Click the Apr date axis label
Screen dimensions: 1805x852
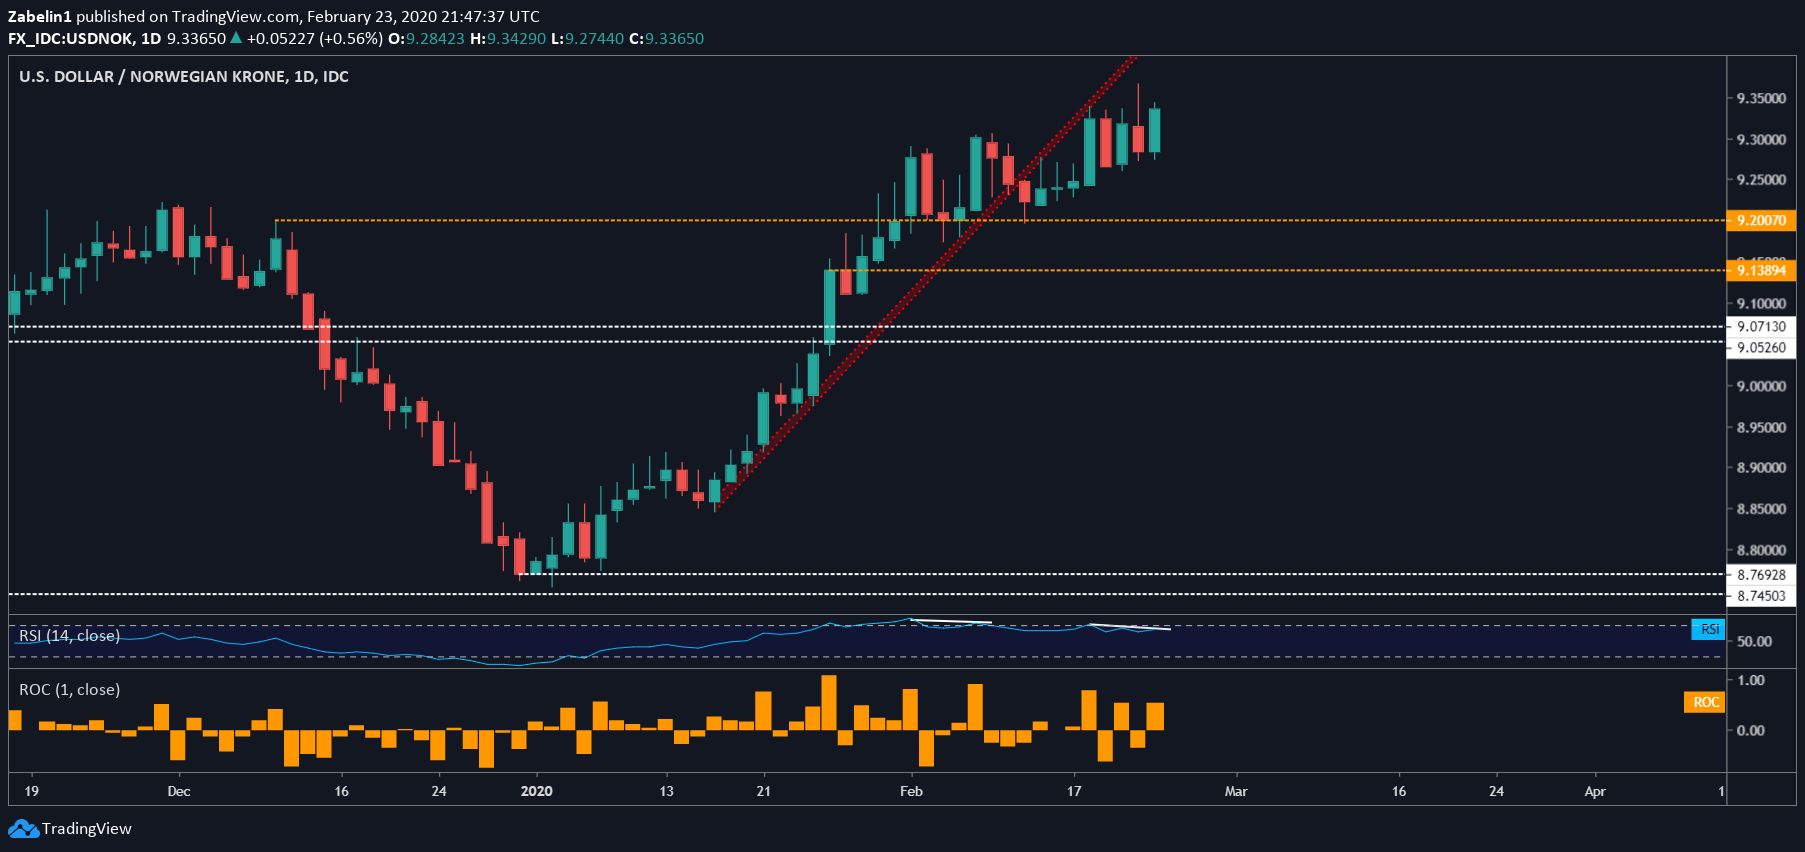(x=1595, y=791)
